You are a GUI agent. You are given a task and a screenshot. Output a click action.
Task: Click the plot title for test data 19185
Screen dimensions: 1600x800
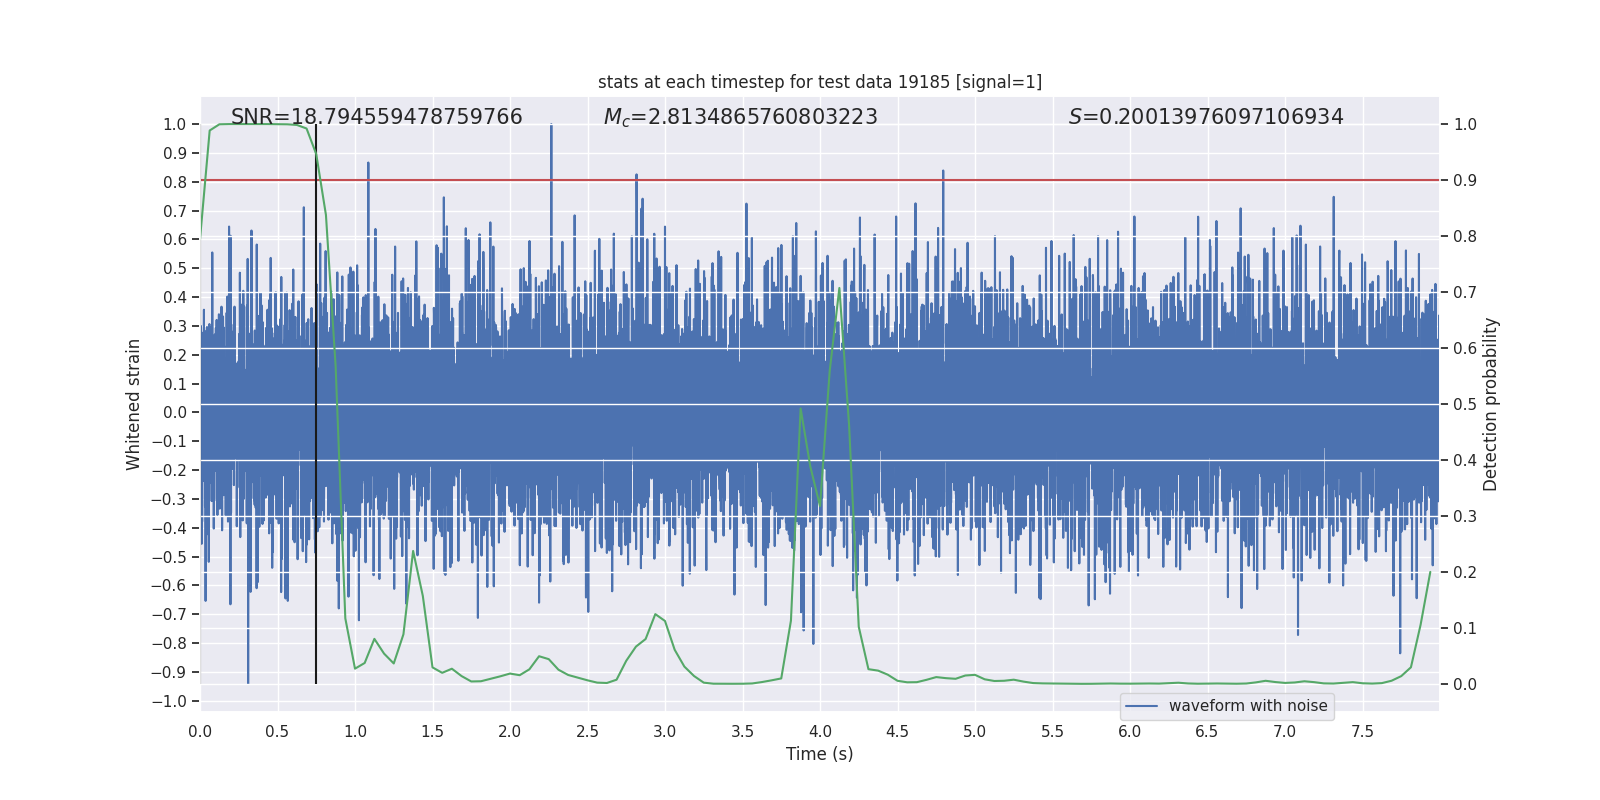(820, 82)
